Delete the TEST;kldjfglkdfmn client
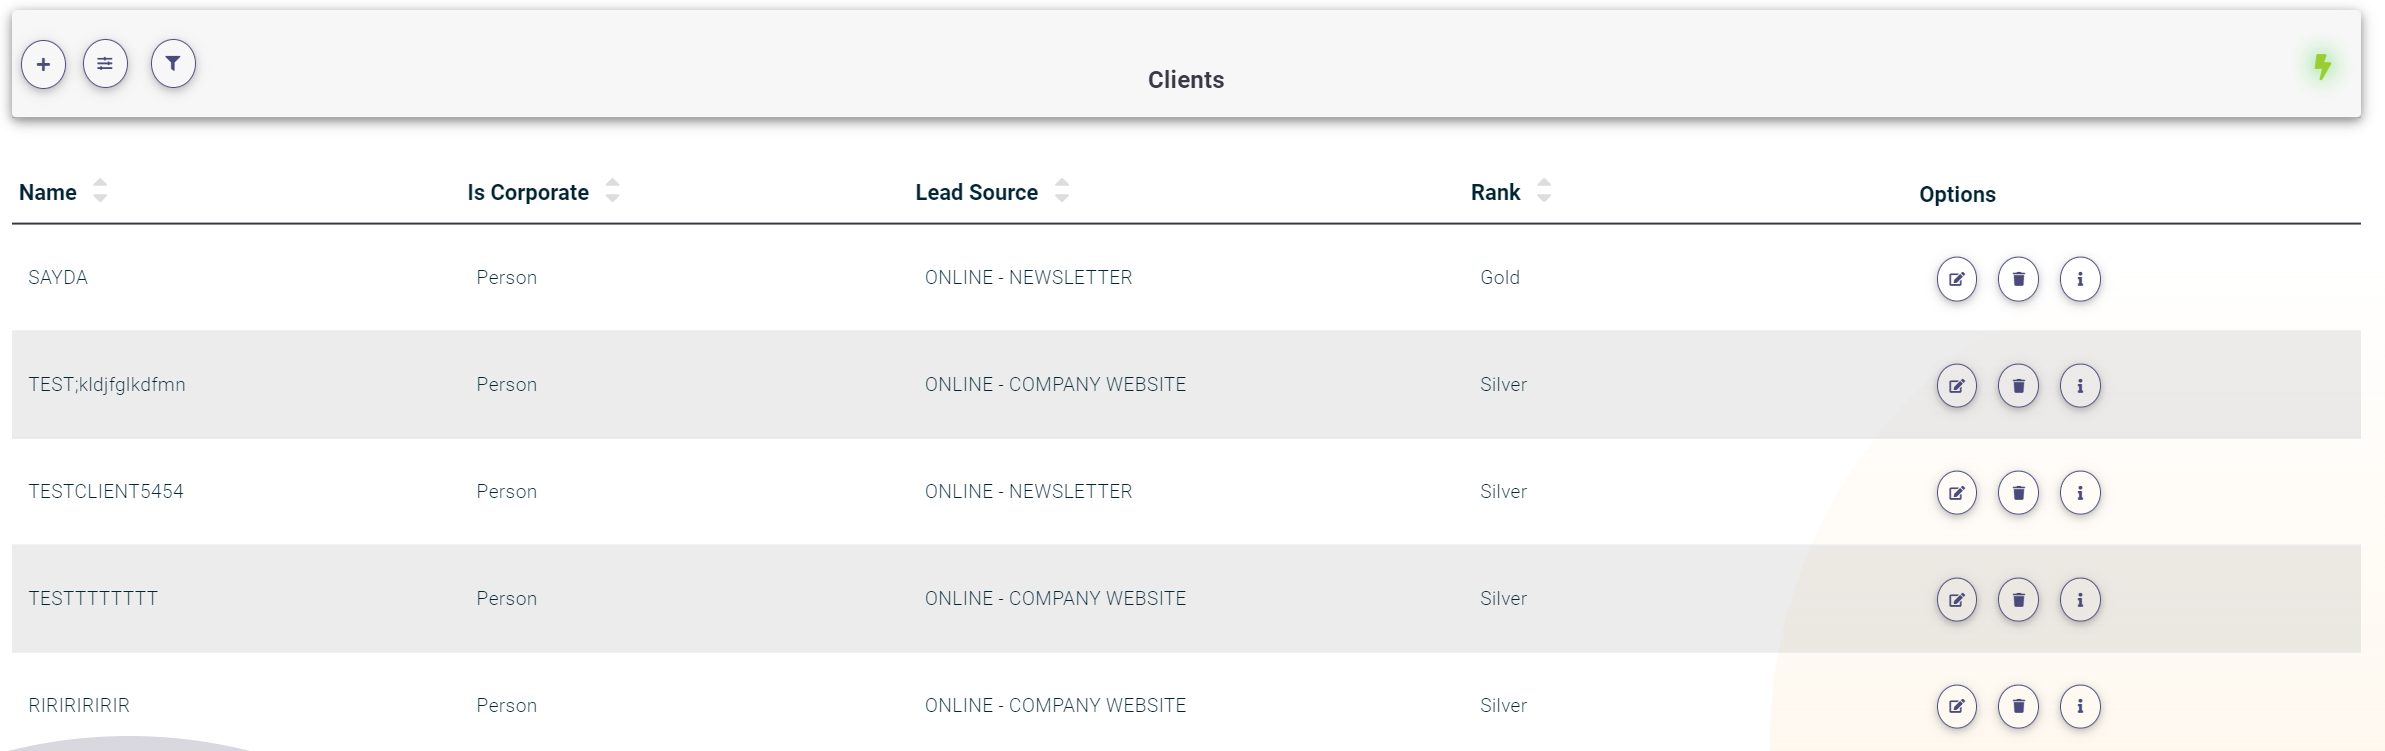This screenshot has height=751, width=2385. point(2018,386)
